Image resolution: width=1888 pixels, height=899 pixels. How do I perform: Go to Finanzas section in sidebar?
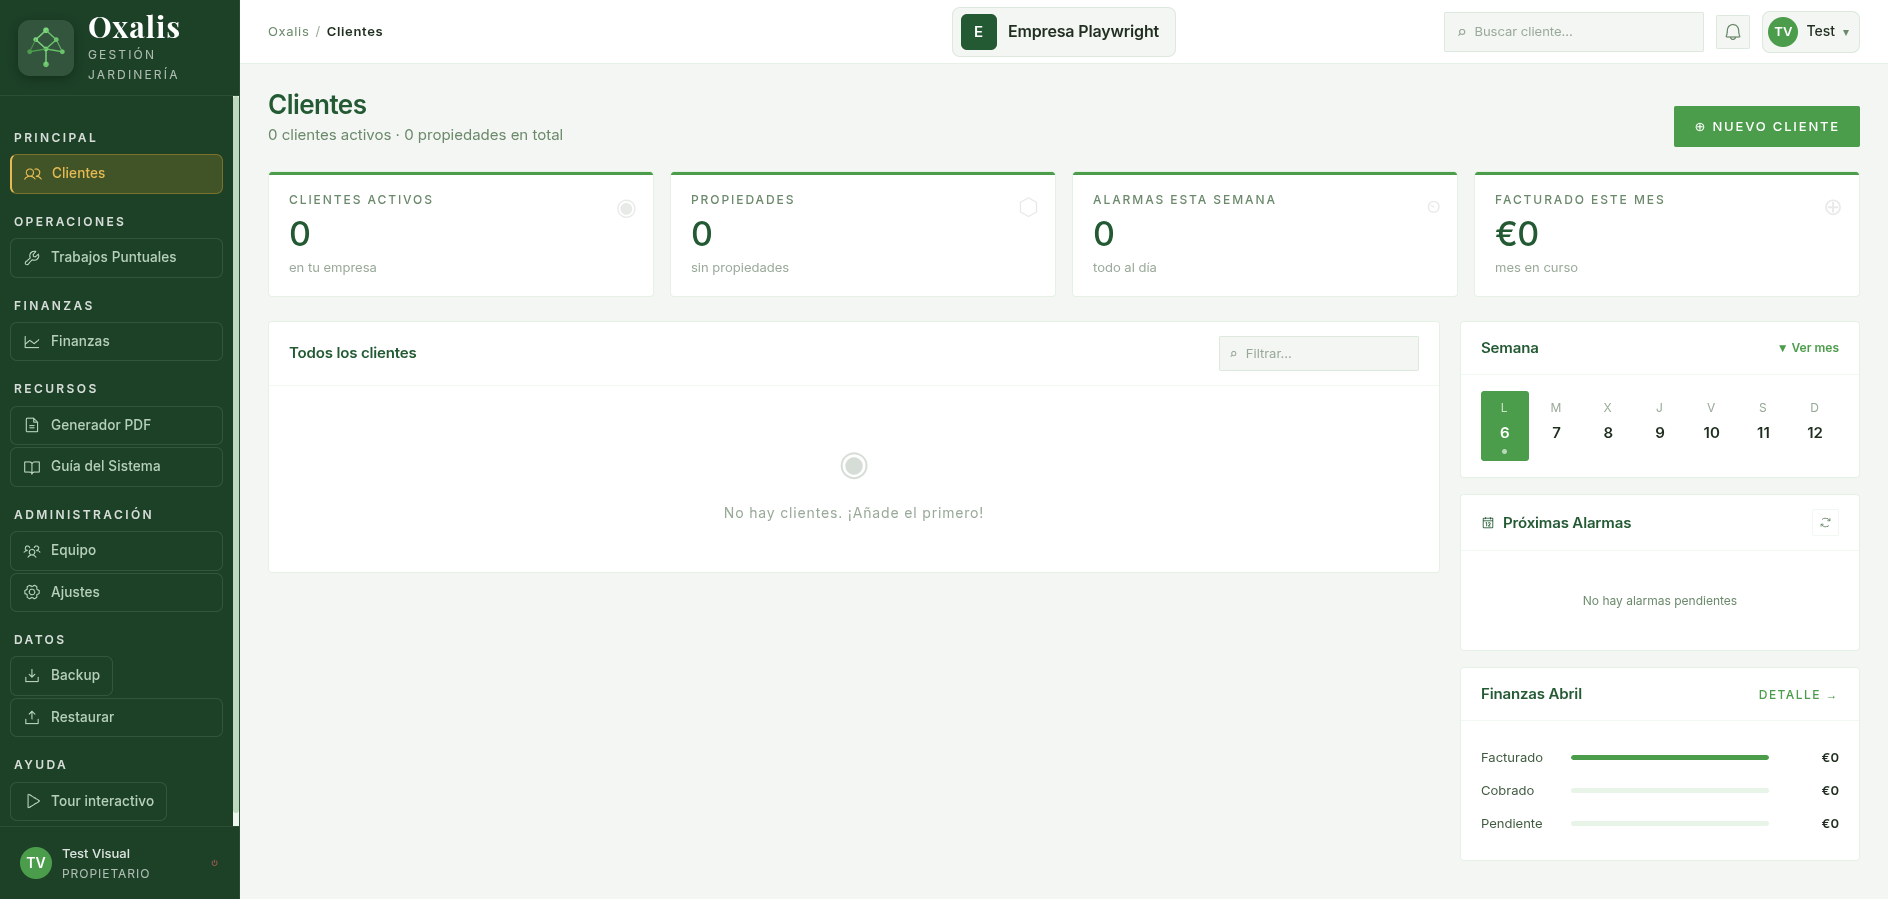(x=116, y=342)
